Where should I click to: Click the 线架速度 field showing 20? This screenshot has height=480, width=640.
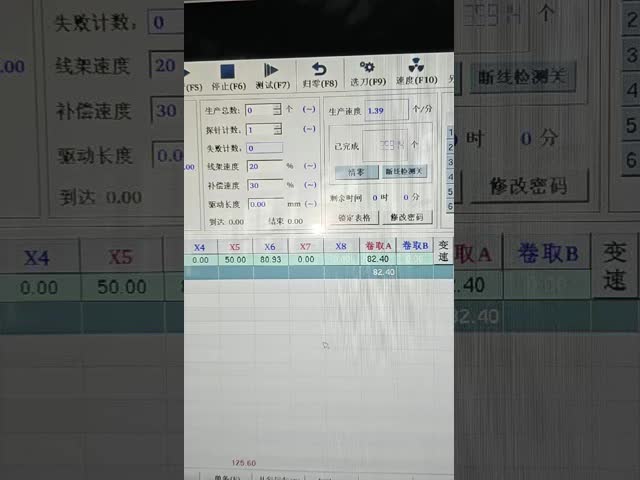pyautogui.click(x=265, y=166)
